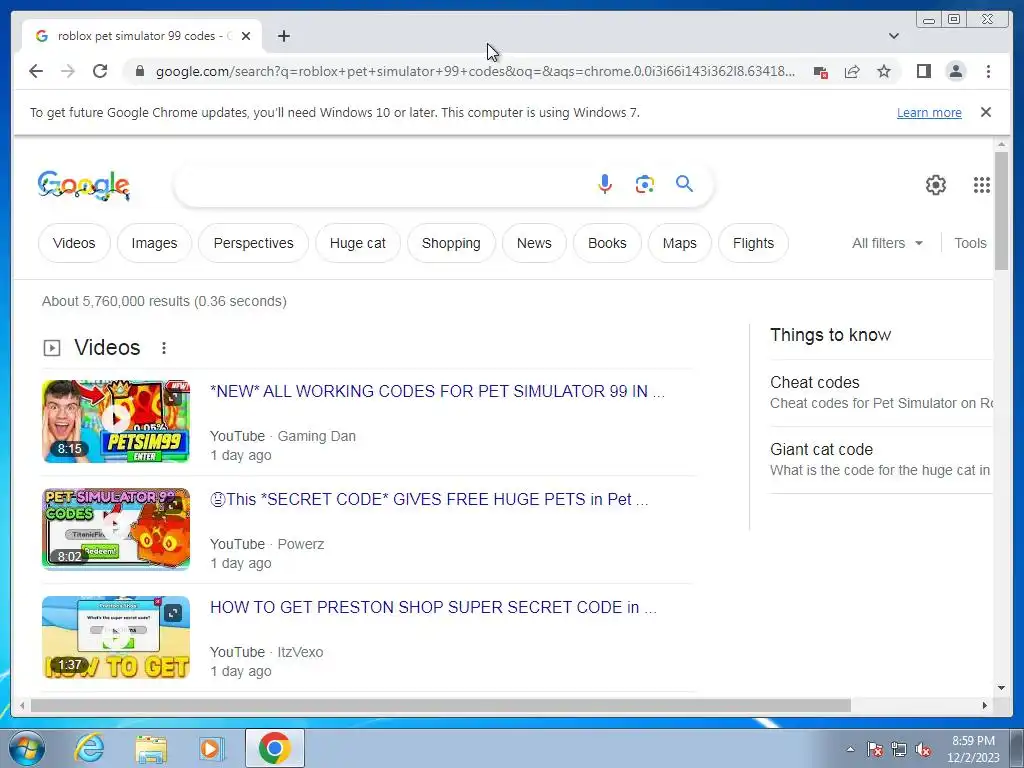Viewport: 1024px width, 768px height.
Task: Bookmark this page with the star icon
Action: coord(884,71)
